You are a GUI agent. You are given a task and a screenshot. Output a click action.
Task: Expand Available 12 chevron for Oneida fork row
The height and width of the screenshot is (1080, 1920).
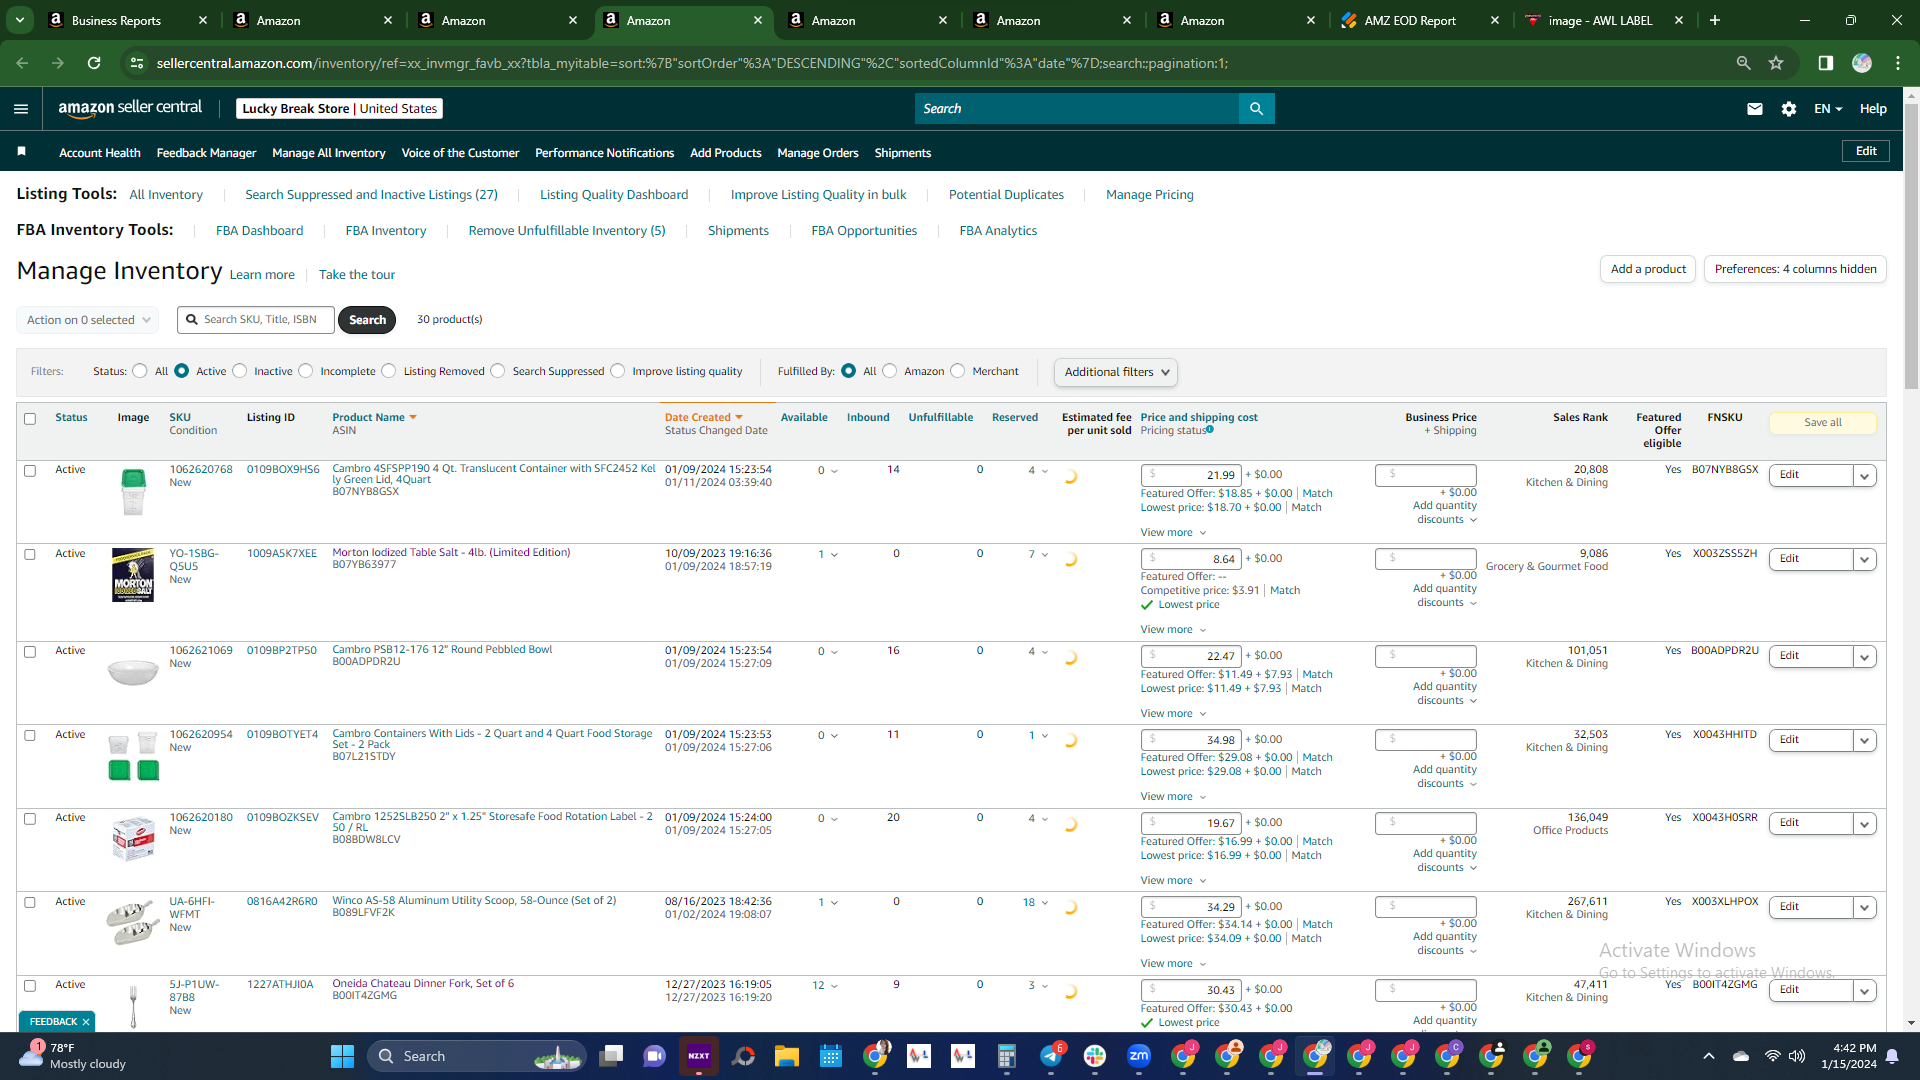[x=835, y=986]
